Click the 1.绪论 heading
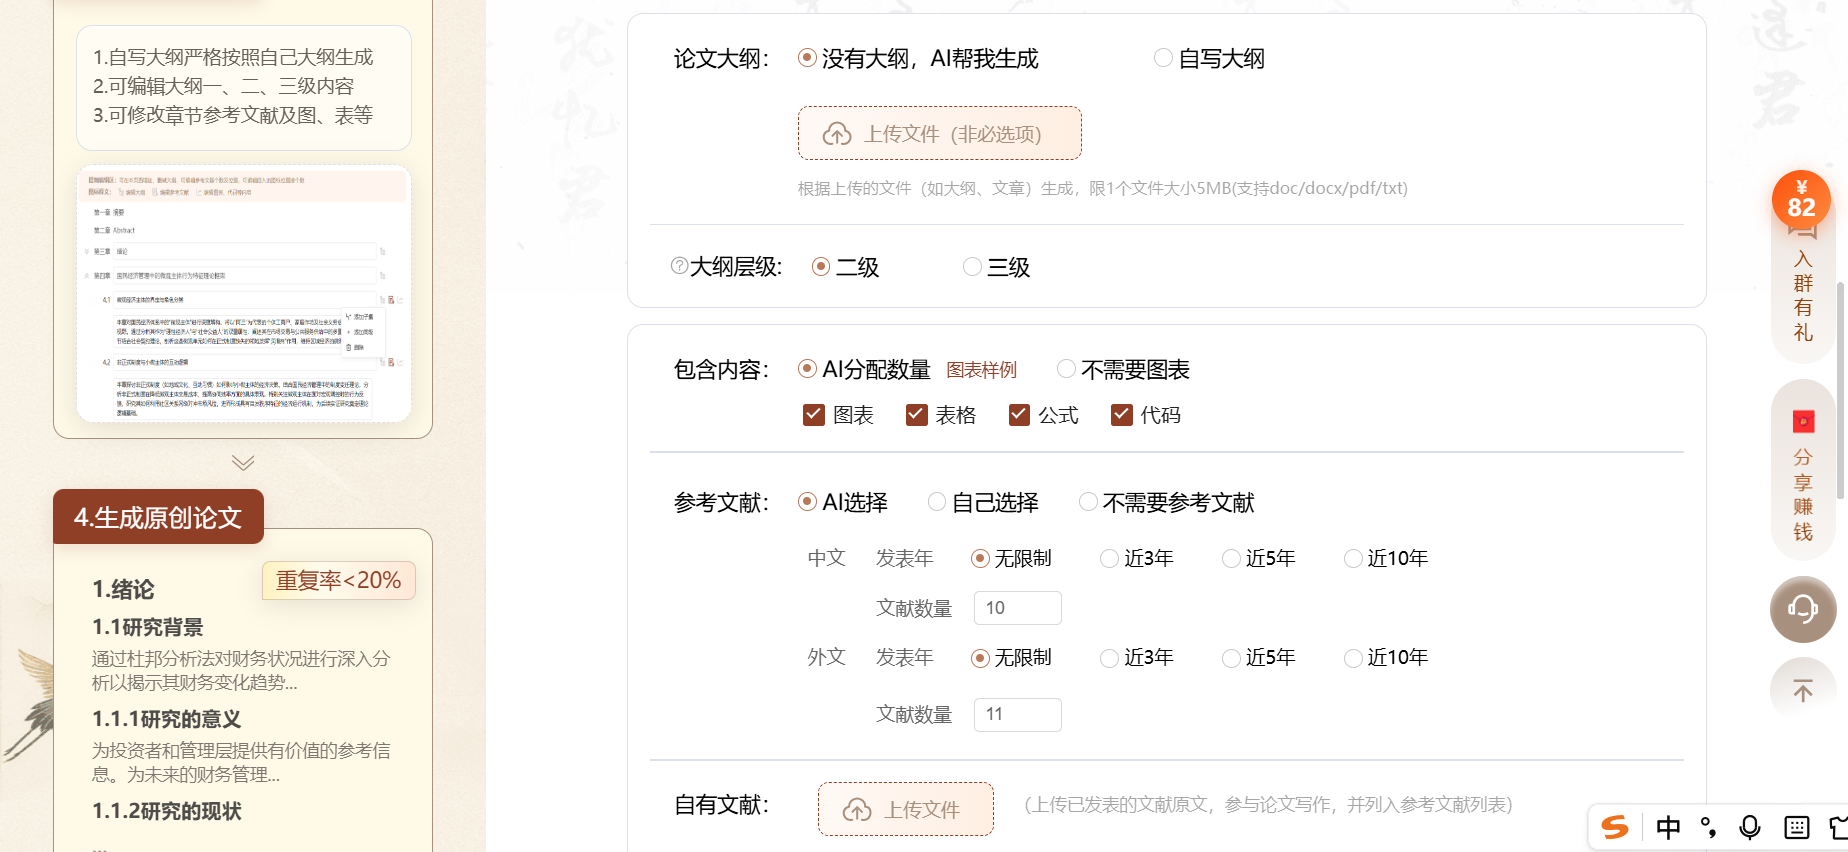This screenshot has height=852, width=1848. 123,589
